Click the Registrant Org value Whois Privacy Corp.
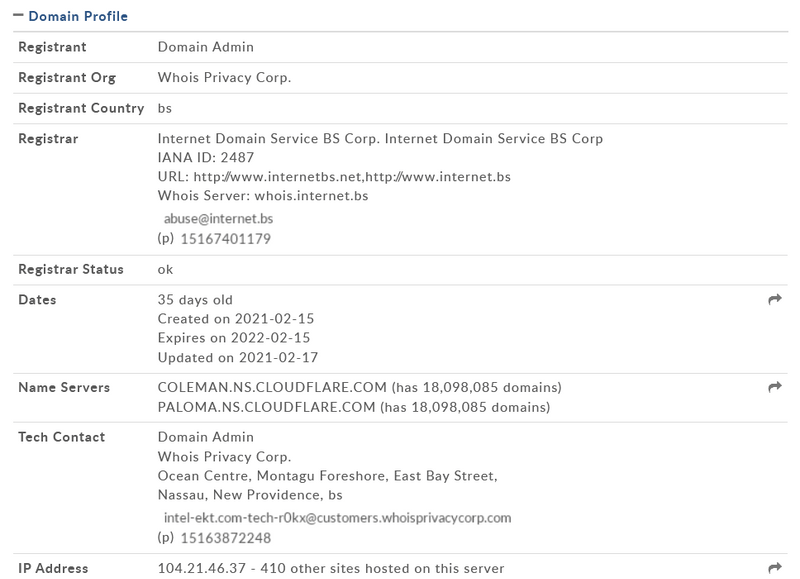 point(224,77)
